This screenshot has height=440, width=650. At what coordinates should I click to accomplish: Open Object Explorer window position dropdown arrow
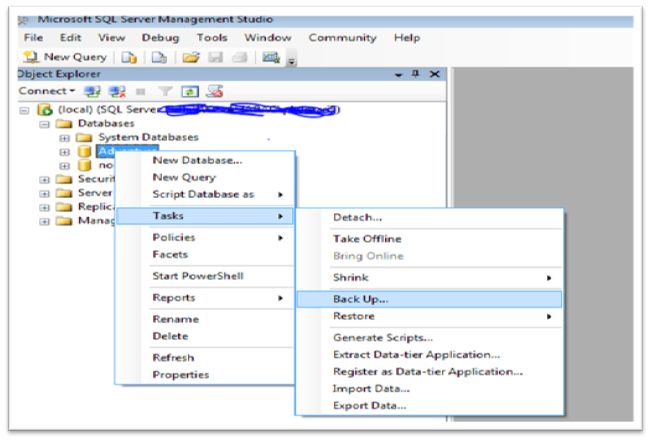(398, 75)
